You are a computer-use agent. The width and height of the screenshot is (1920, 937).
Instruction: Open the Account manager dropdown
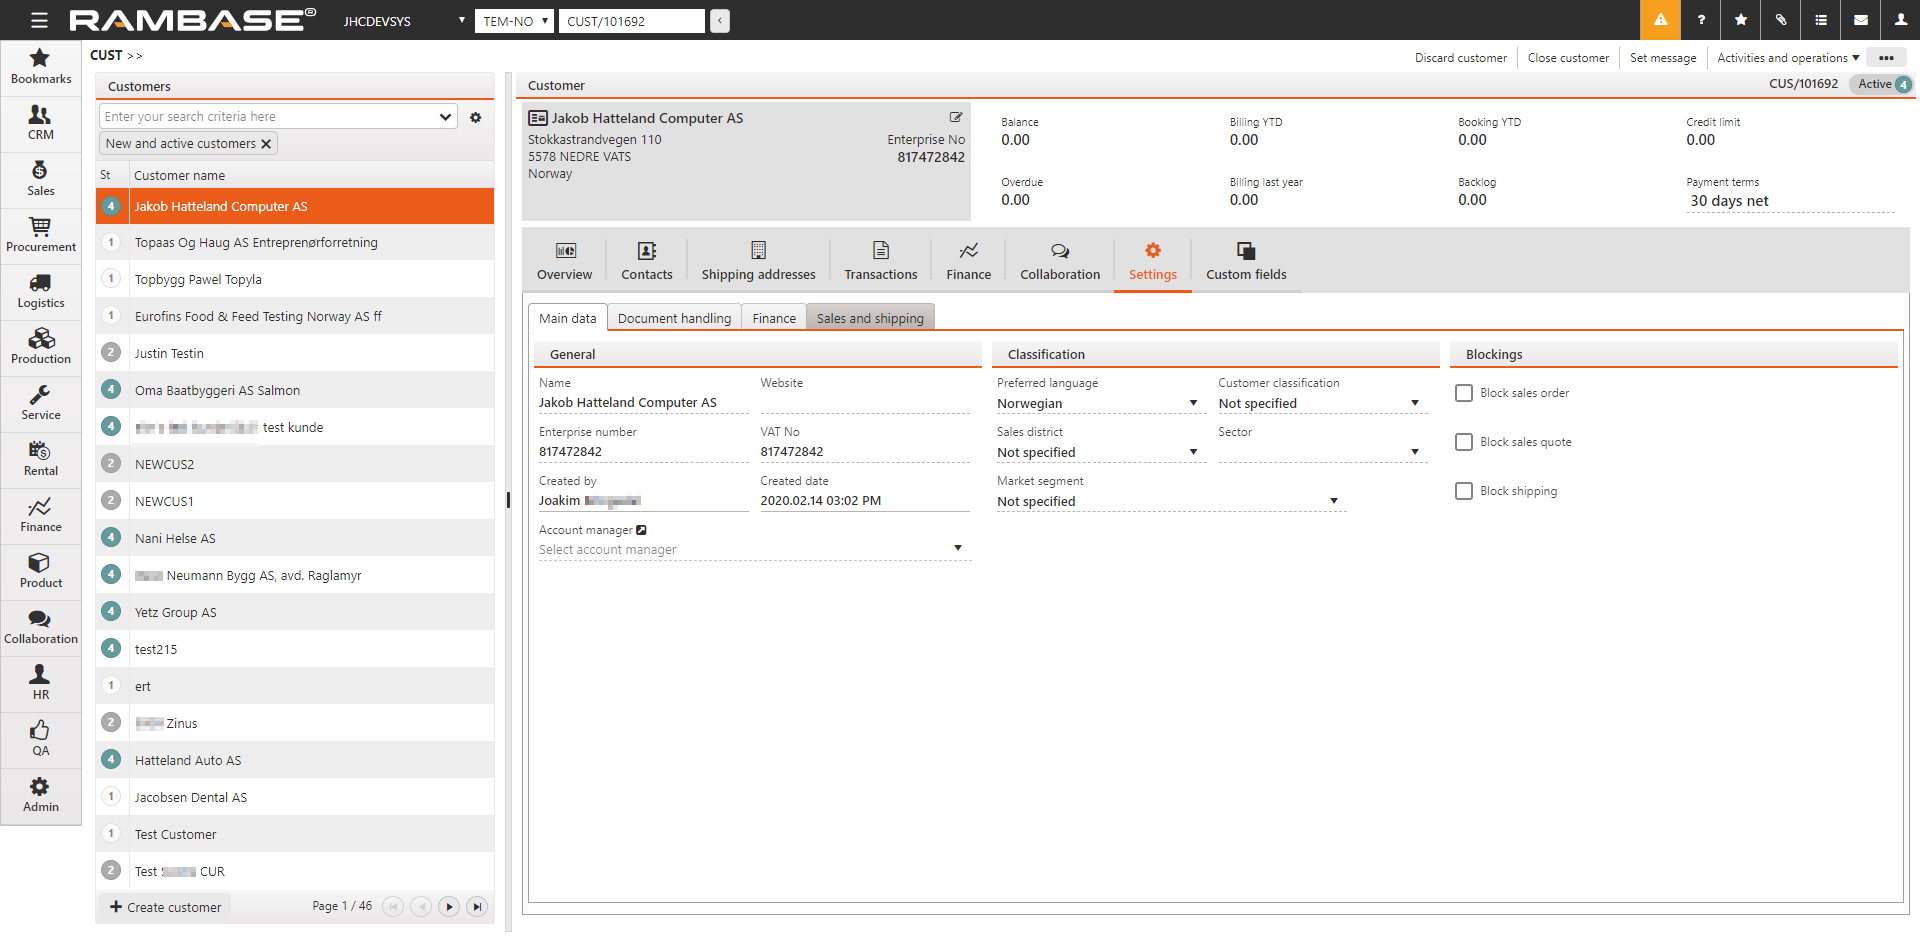(957, 548)
